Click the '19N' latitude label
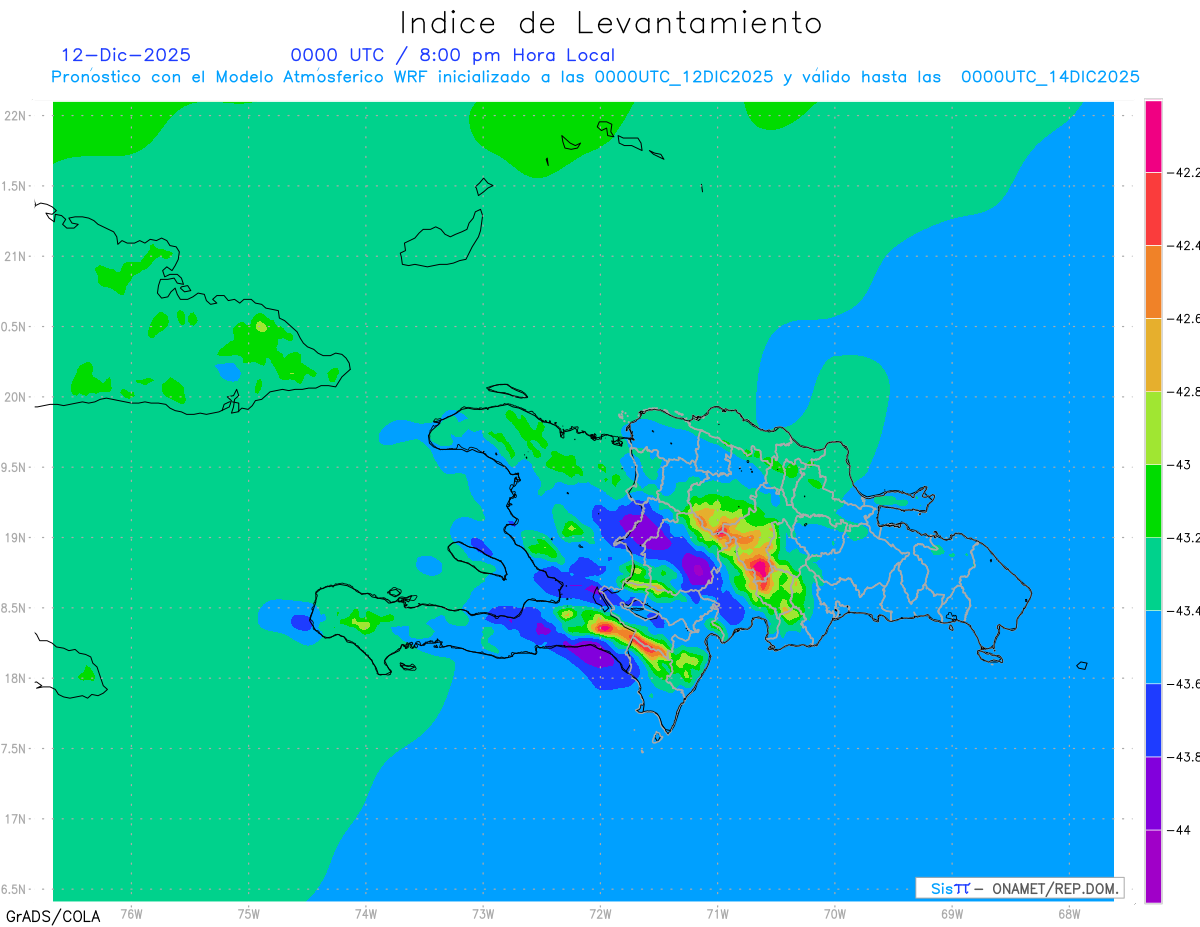 click(x=17, y=538)
